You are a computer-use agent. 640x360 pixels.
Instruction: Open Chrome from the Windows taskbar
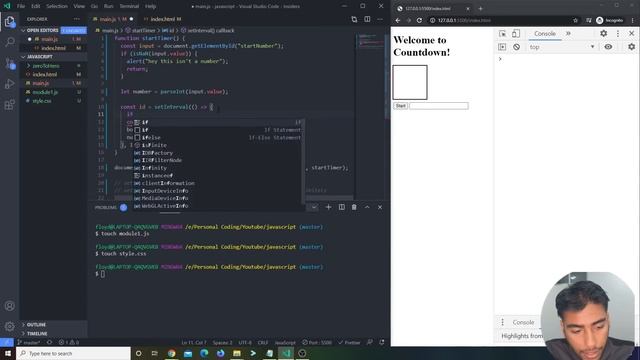171,353
